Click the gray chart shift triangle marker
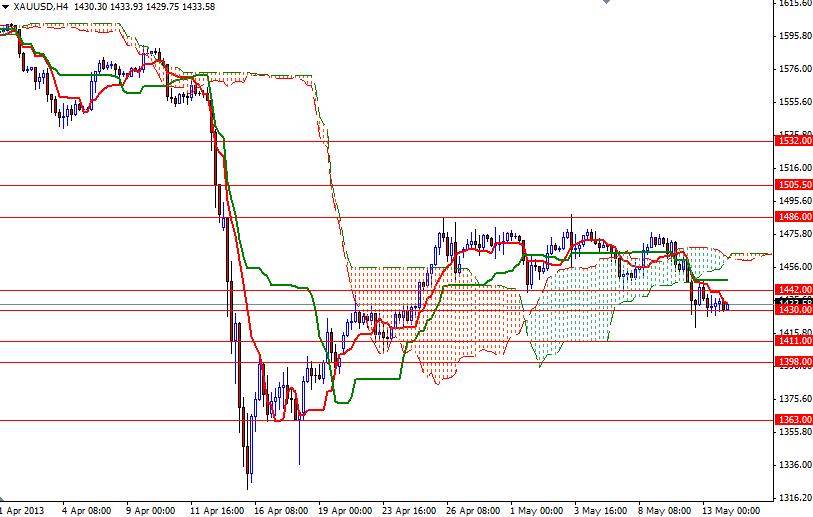The image size is (813, 517). [x=605, y=3]
